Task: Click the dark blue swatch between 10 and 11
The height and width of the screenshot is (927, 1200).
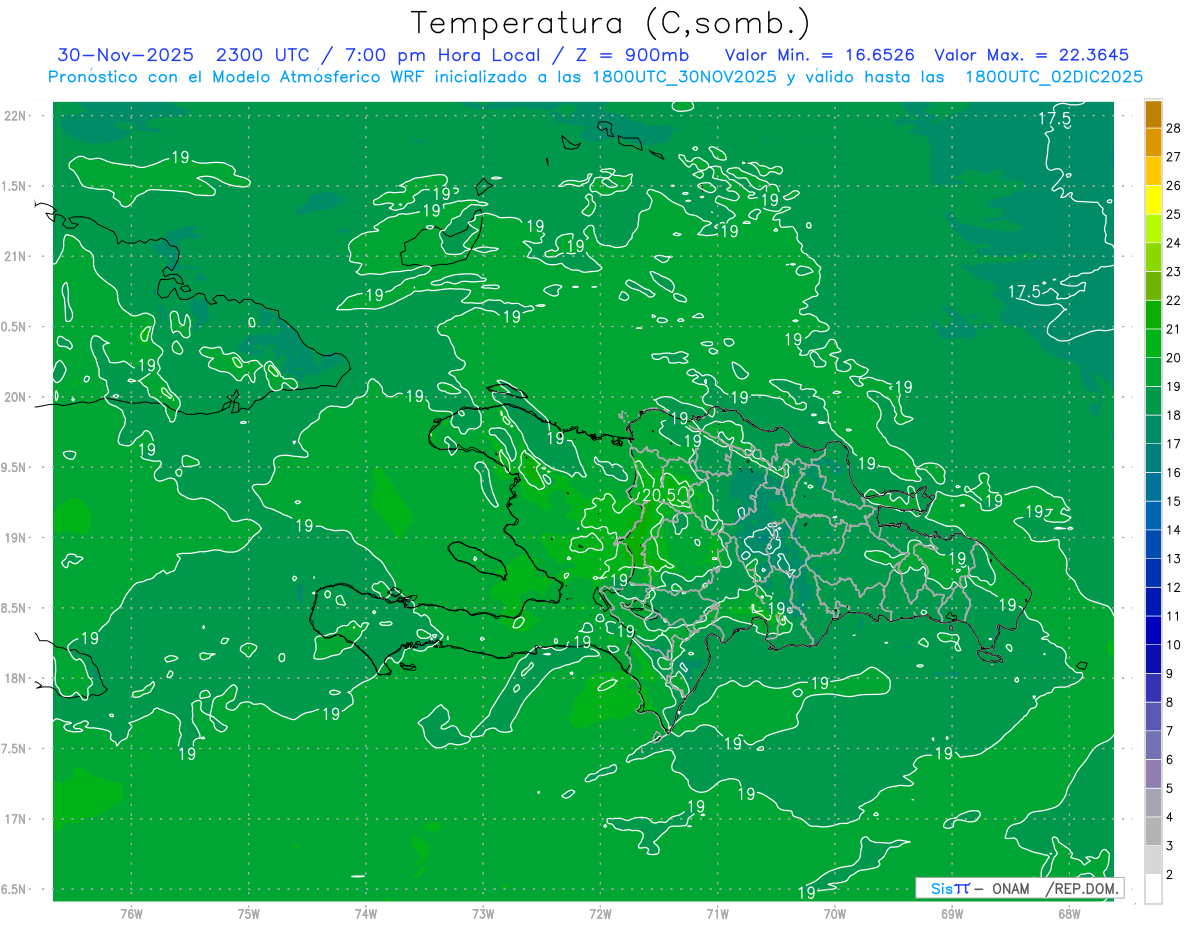Action: 1153,630
